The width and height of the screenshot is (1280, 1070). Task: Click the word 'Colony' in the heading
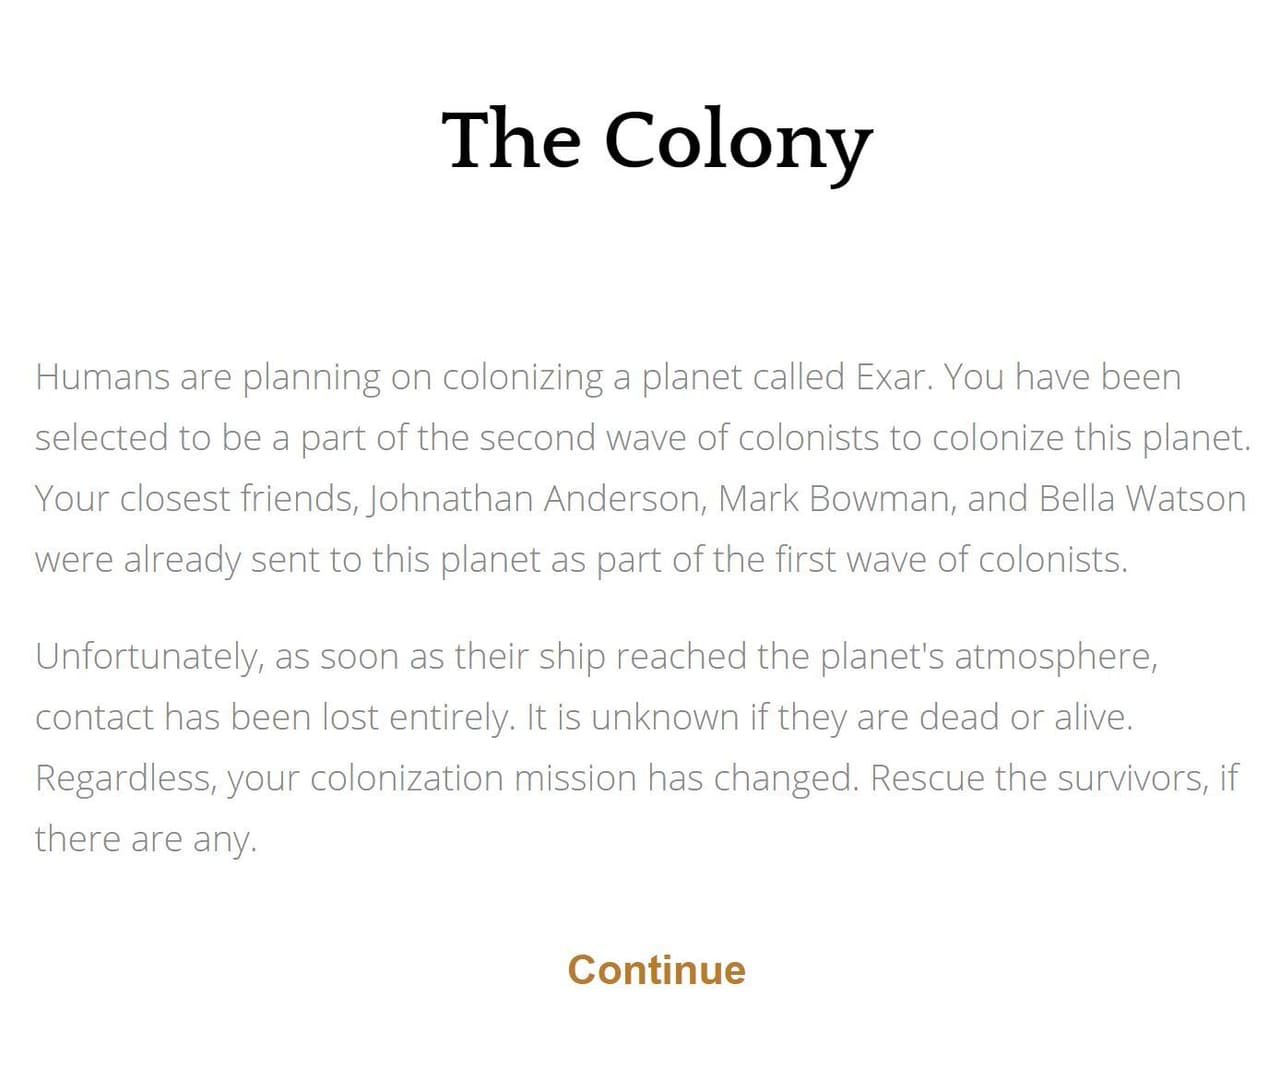tap(738, 141)
